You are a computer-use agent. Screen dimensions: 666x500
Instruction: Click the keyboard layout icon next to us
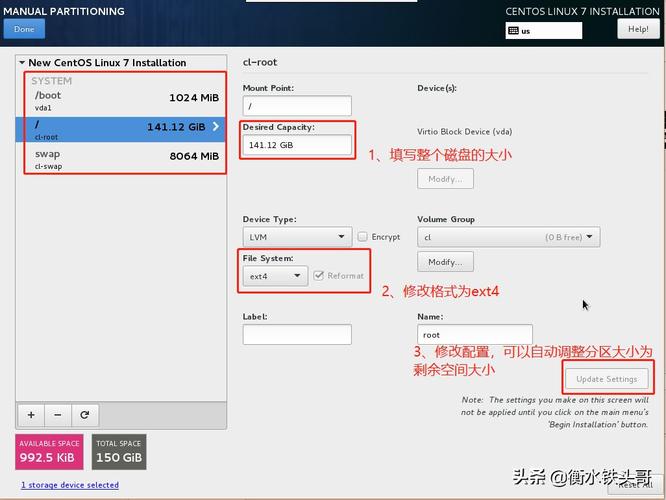(x=514, y=31)
